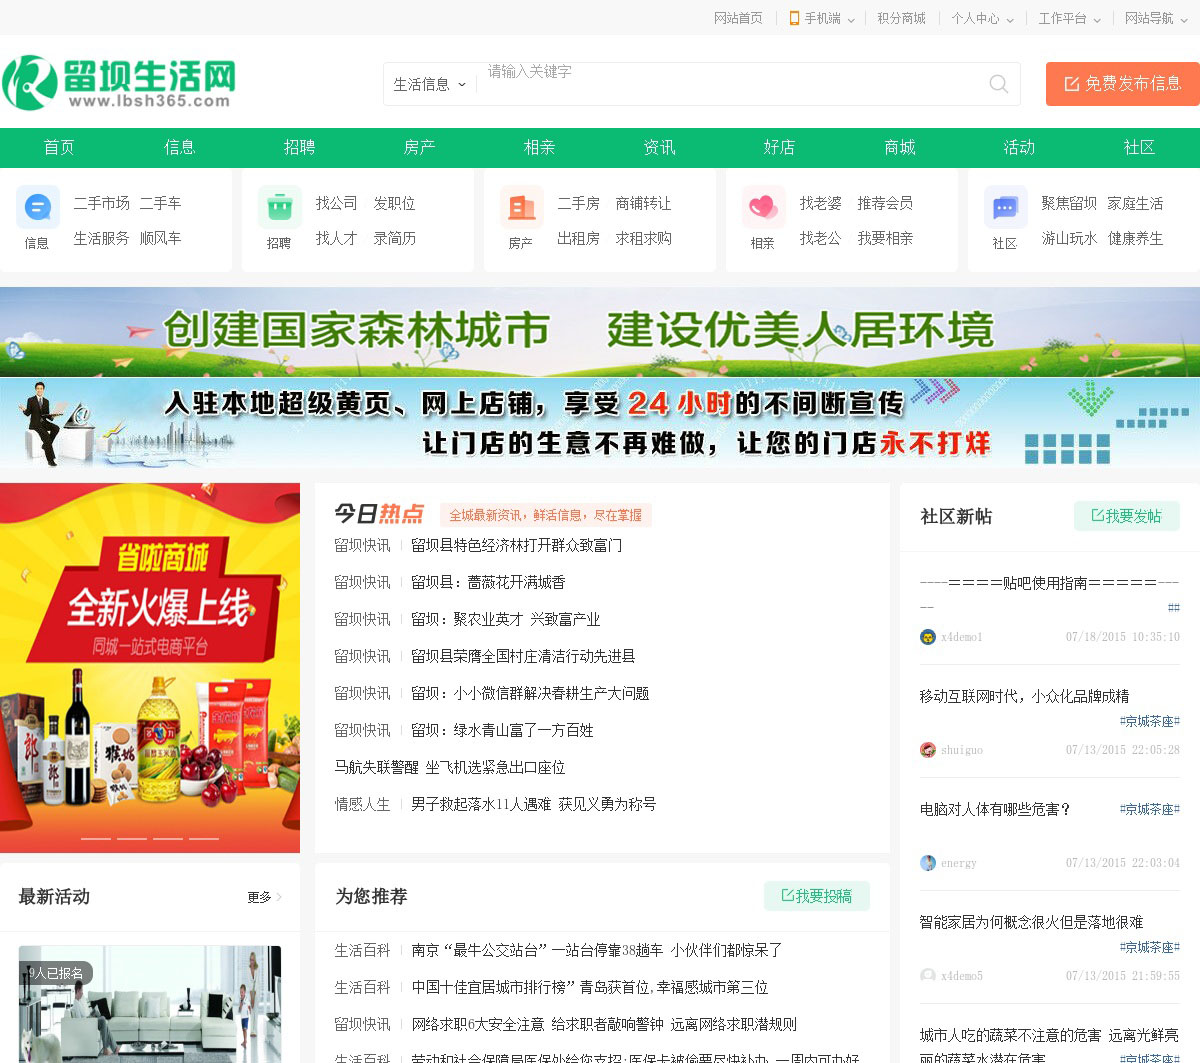Open article 马航失联警醒 坐飞机选紧急出口座位
This screenshot has height=1063, width=1200.
pos(450,767)
